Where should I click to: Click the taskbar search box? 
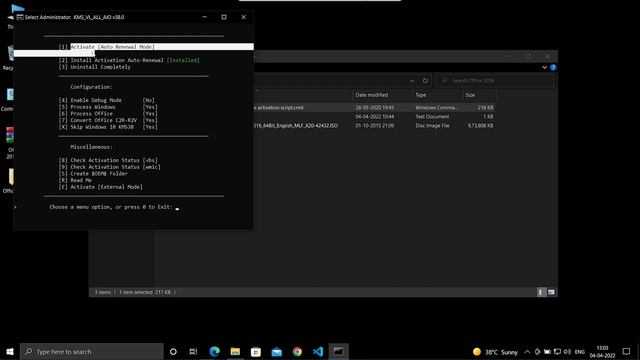[x=92, y=351]
